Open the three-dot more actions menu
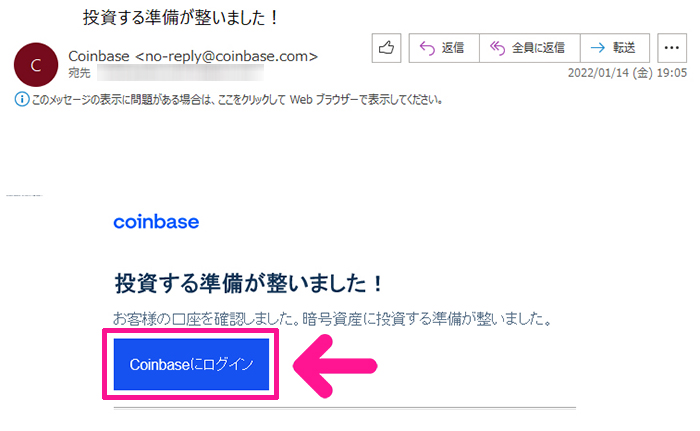700x431 pixels. (671, 48)
